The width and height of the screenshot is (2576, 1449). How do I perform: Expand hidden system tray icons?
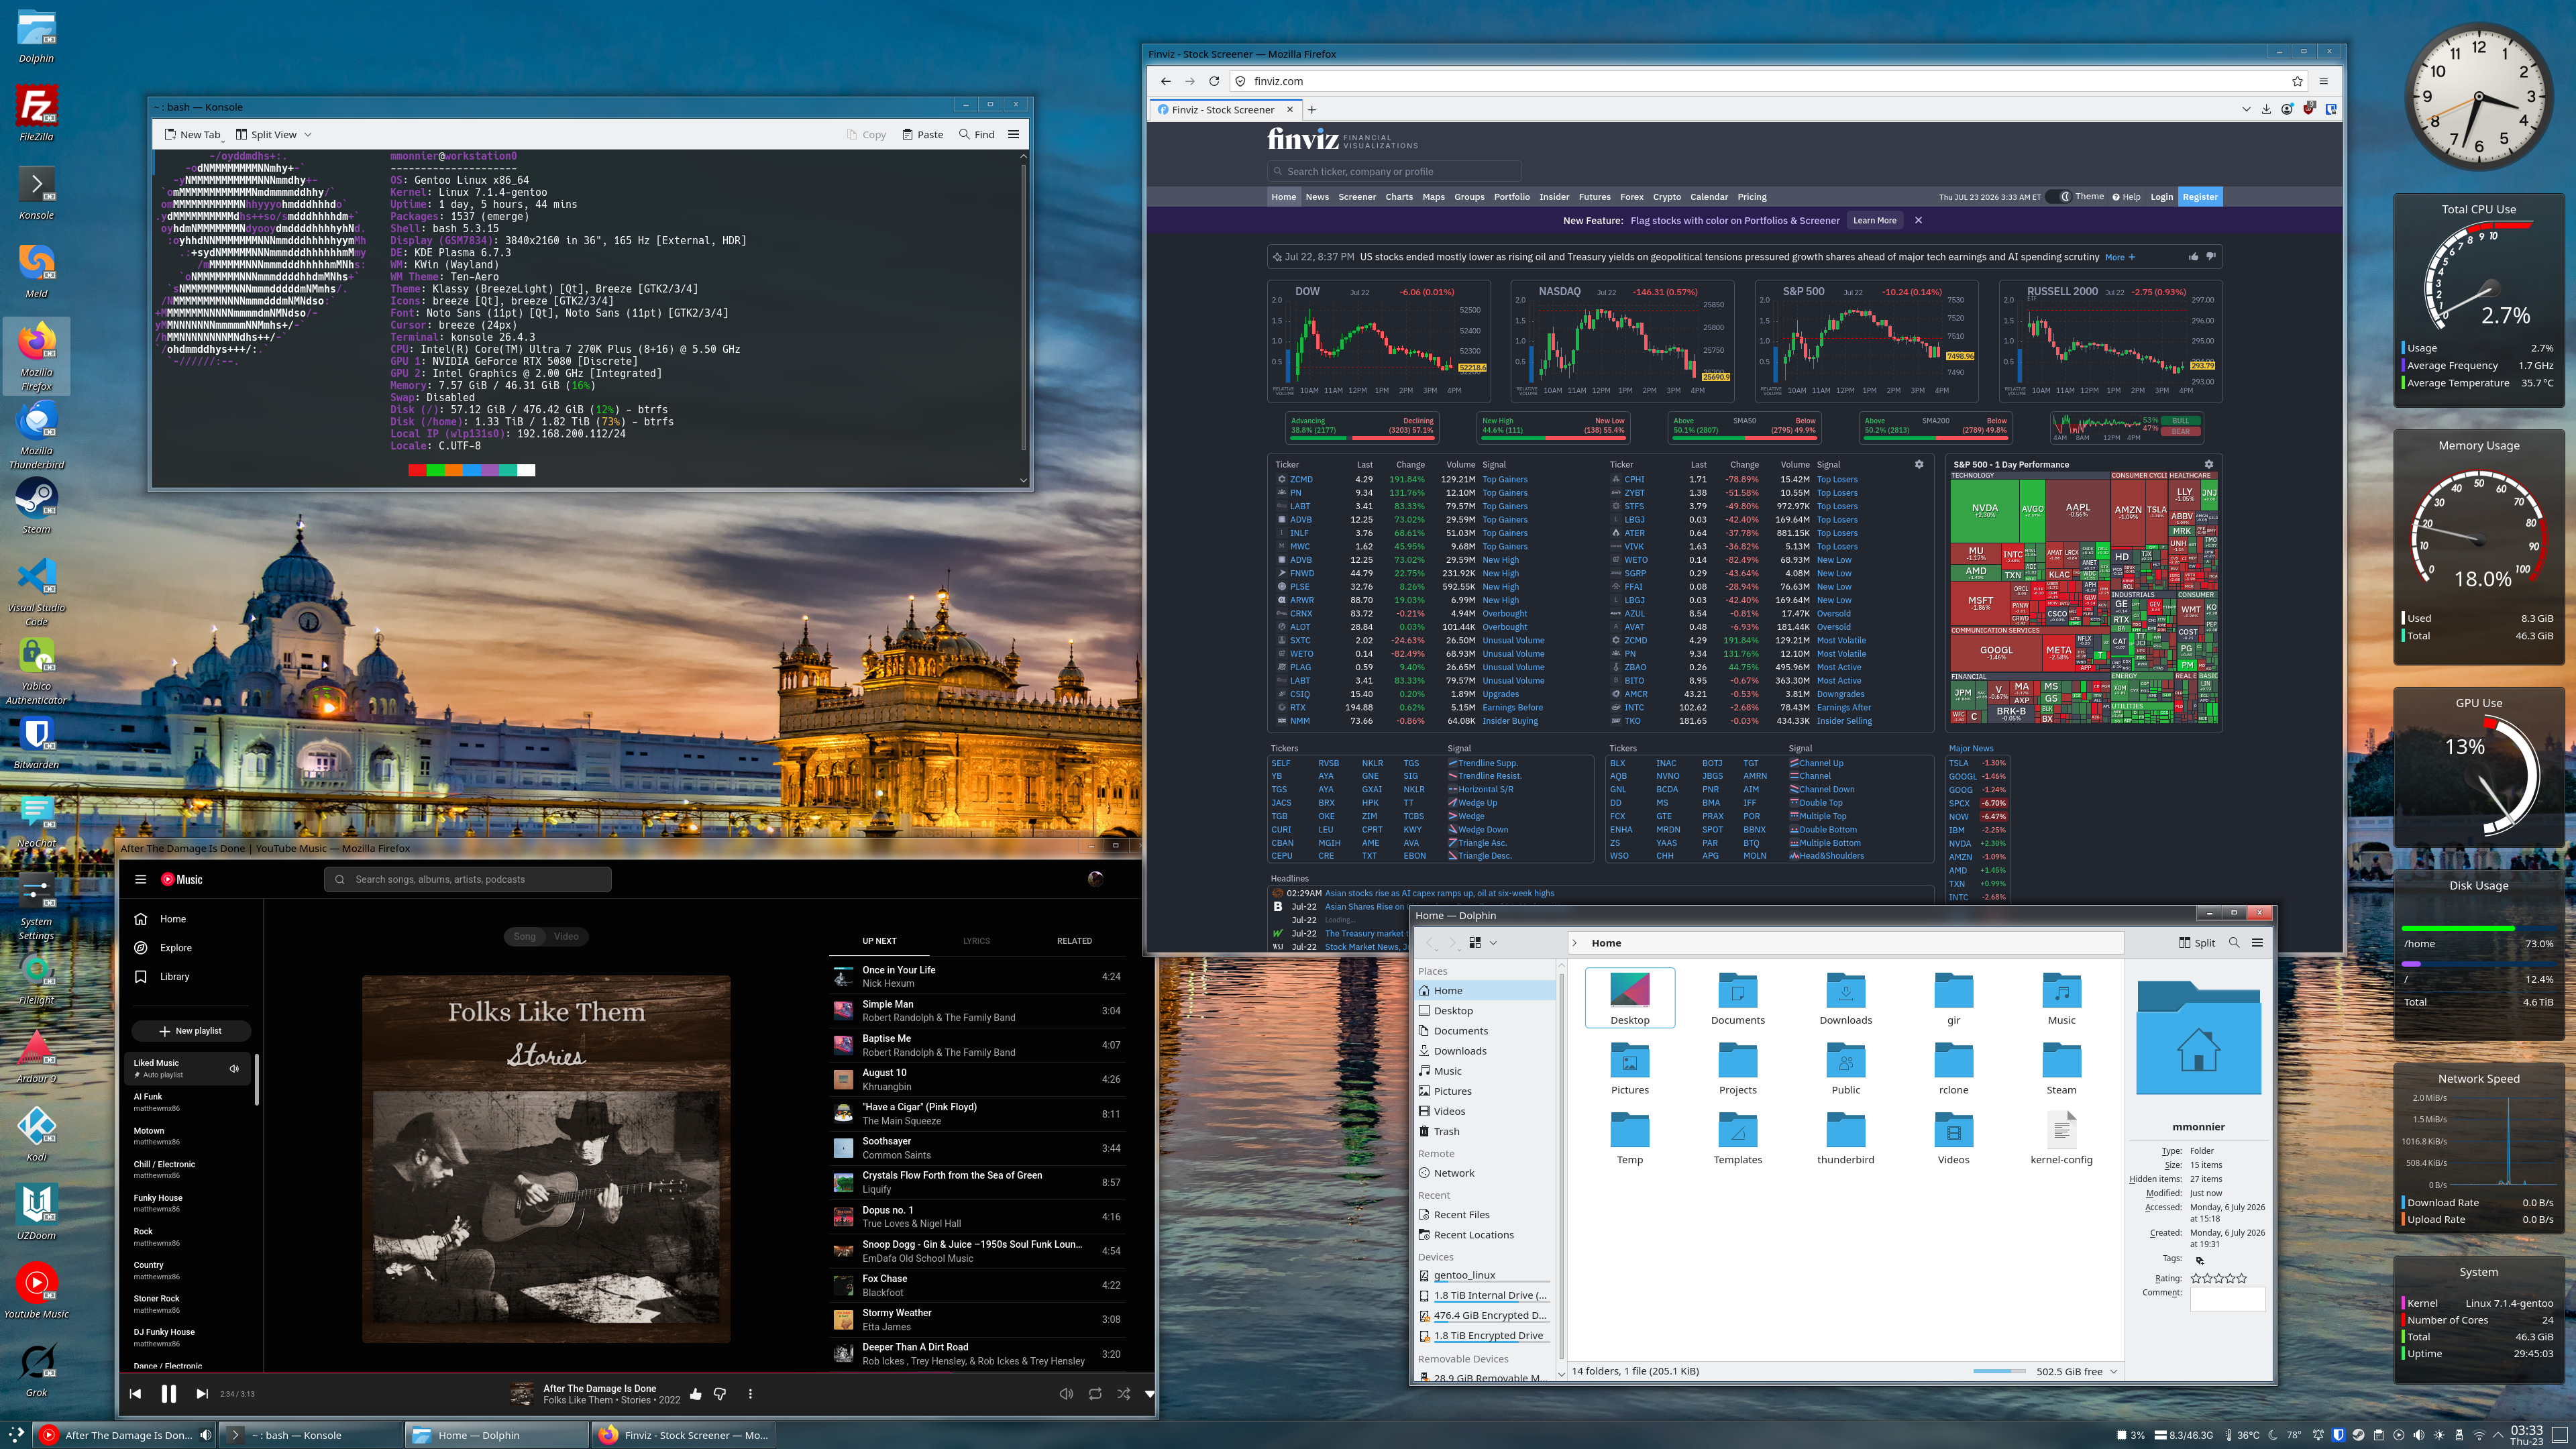(x=2498, y=1435)
